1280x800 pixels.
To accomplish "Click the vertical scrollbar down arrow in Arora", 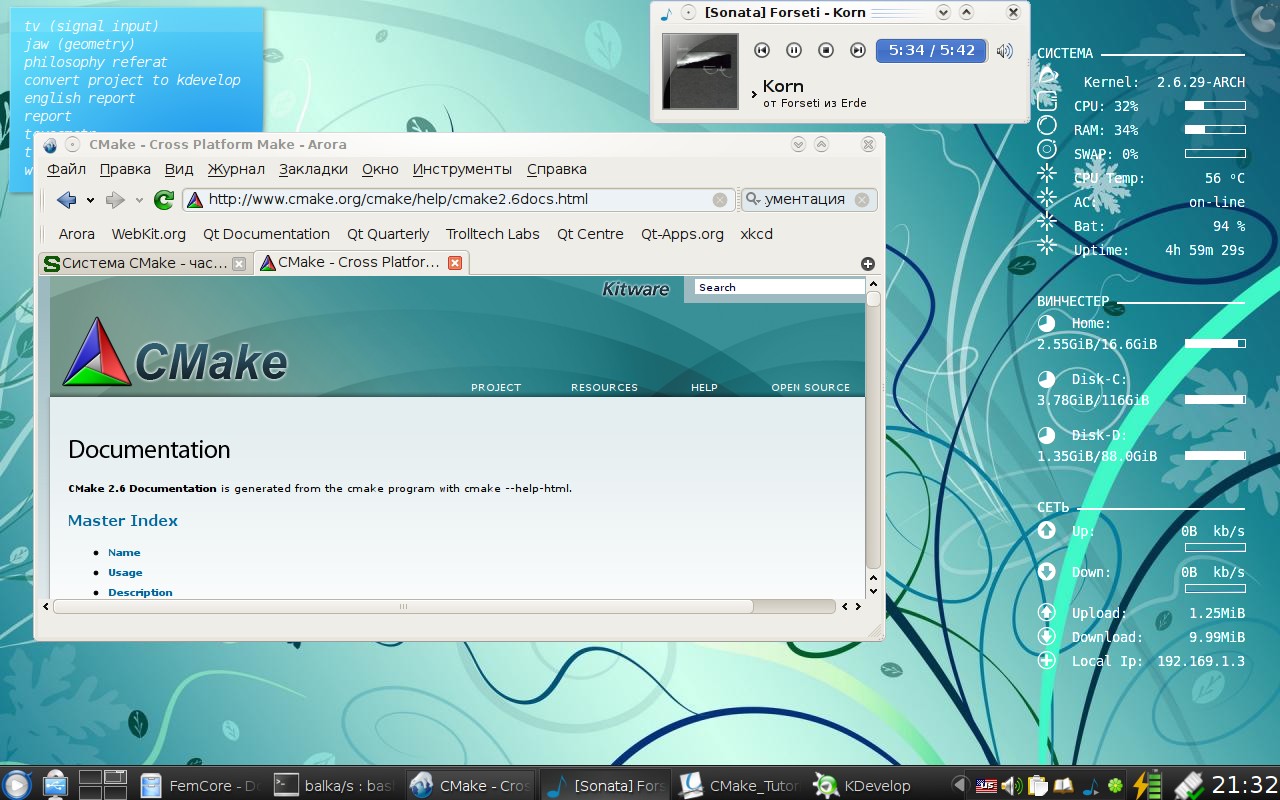I will point(873,591).
